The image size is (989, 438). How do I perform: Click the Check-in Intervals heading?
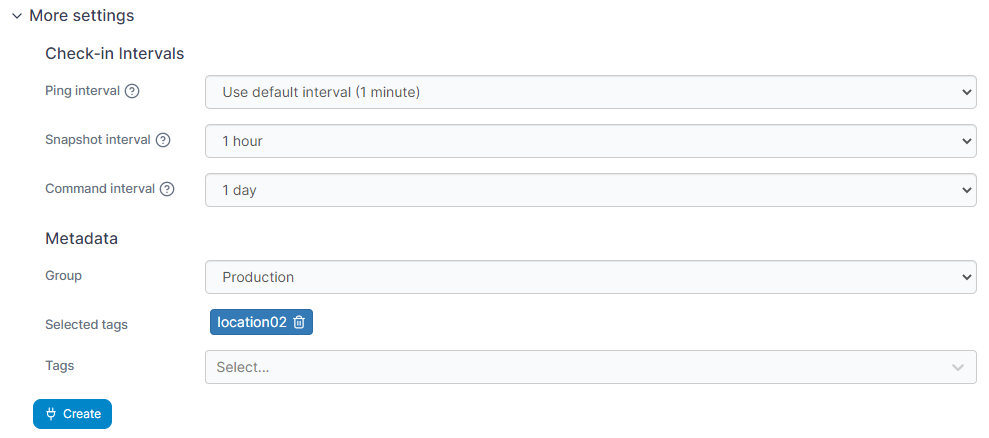[114, 53]
